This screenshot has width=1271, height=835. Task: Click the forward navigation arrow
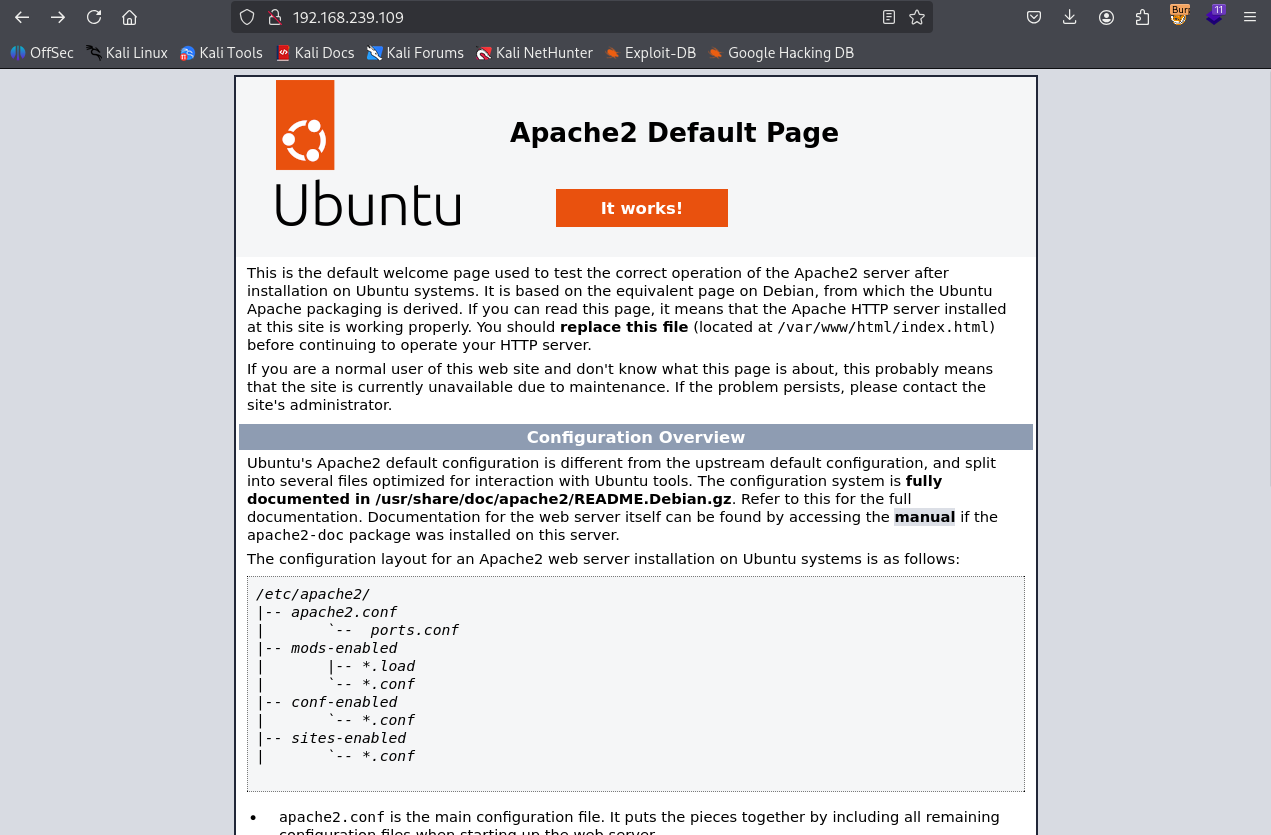tap(58, 17)
